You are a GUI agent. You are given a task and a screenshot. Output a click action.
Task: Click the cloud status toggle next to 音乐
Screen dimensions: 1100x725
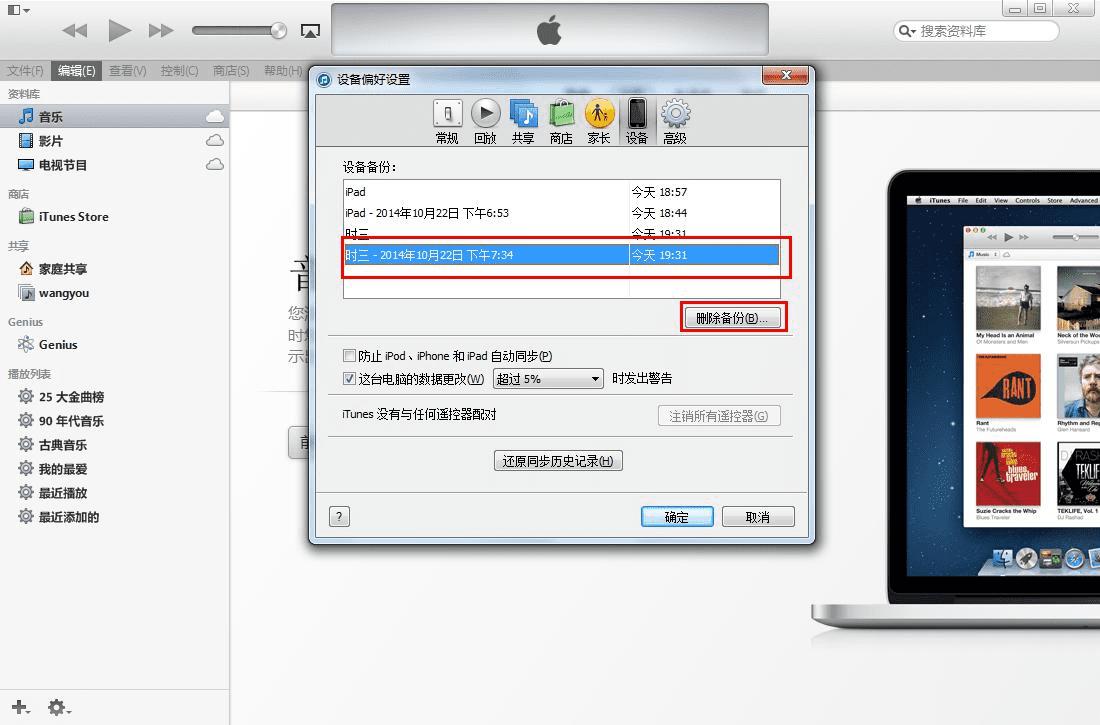(213, 116)
